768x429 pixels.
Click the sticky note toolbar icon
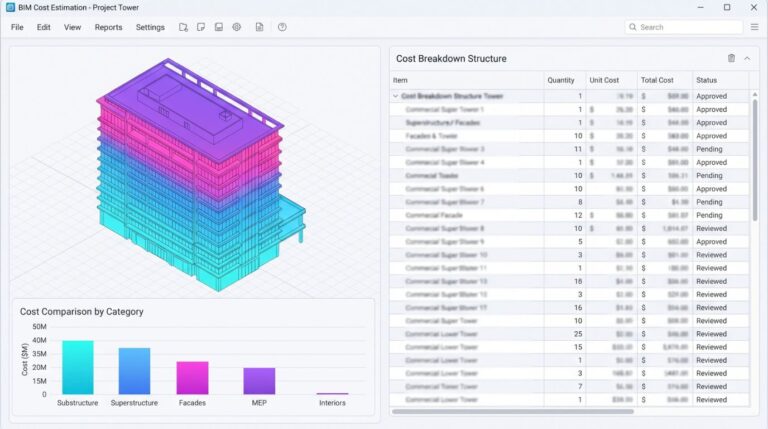[x=201, y=27]
